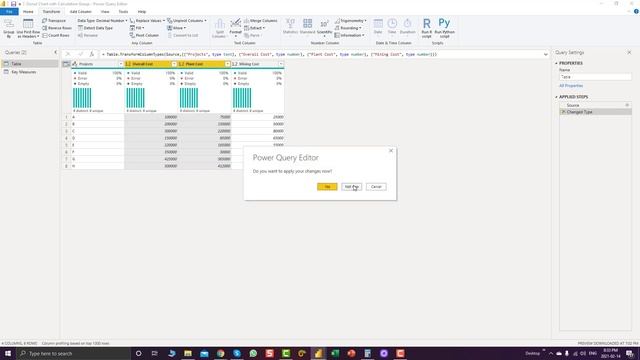640x360 pixels.
Task: Open the Plant Cost column filter dropdown
Action: point(228,64)
